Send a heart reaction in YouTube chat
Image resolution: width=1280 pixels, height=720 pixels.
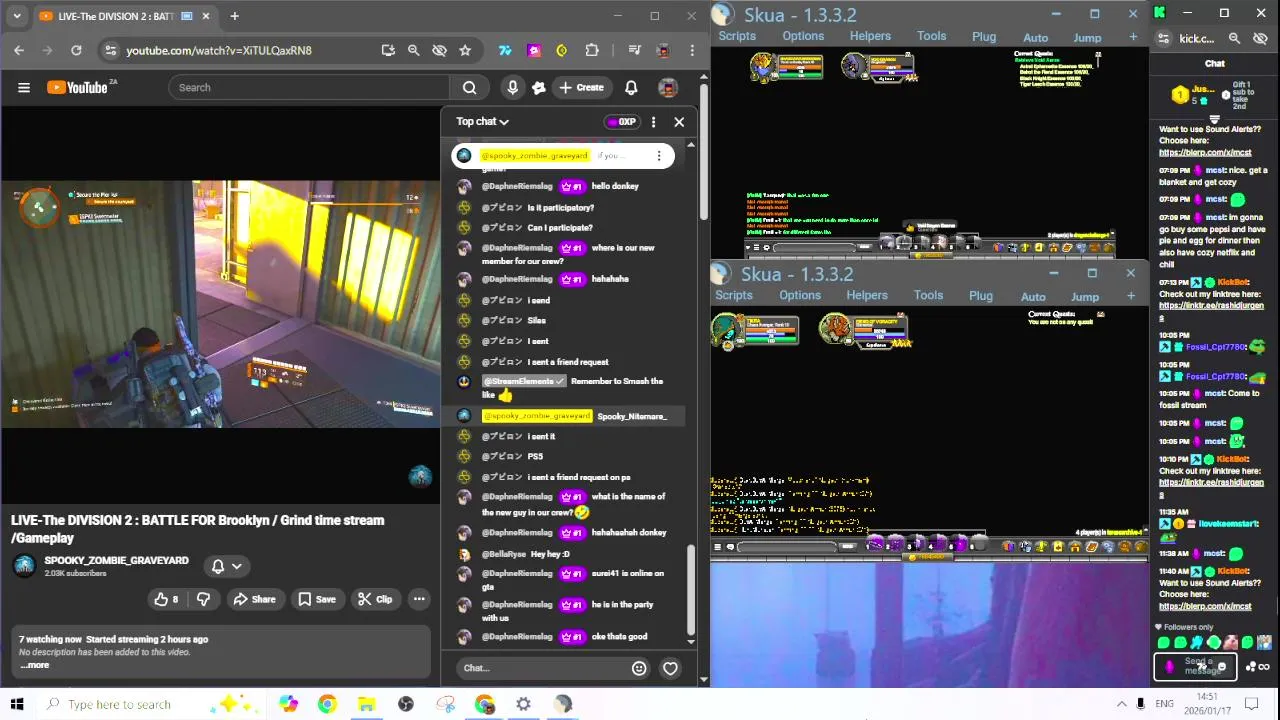coord(670,668)
